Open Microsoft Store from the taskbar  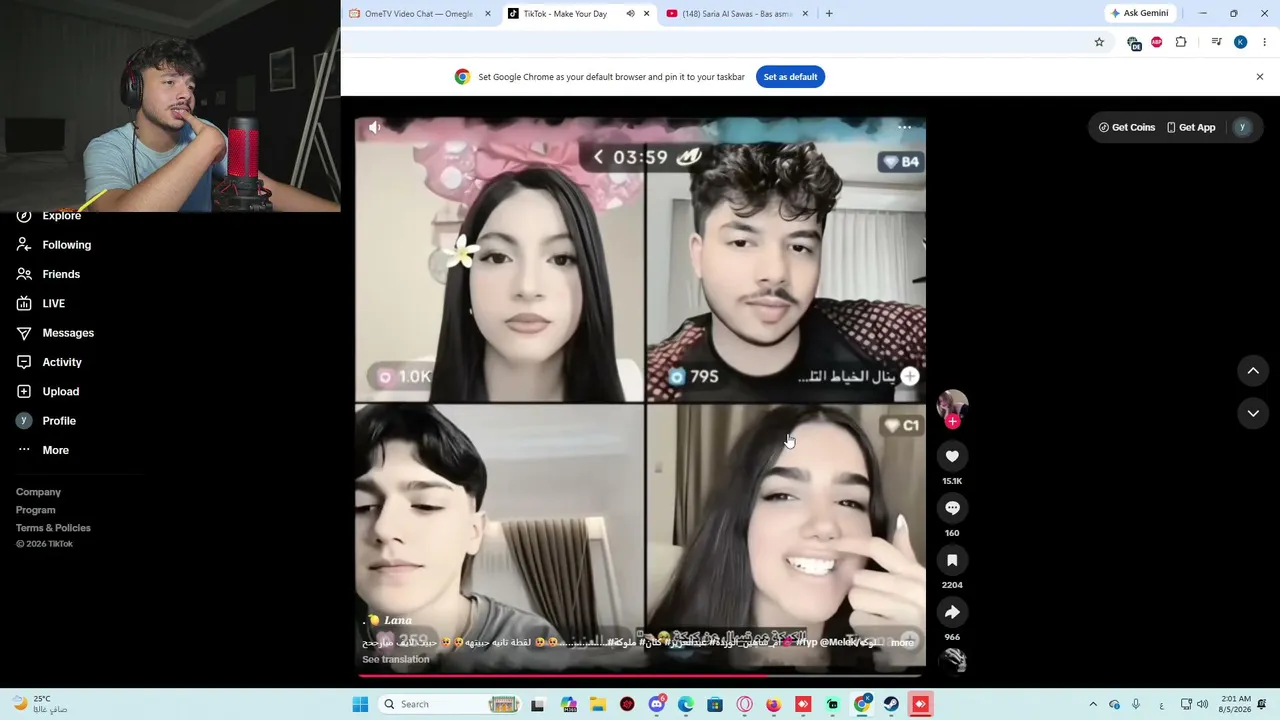715,704
